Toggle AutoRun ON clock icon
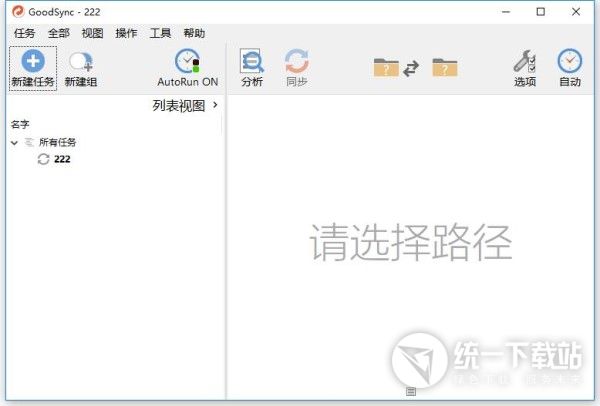This screenshot has height=406, width=600. (187, 61)
